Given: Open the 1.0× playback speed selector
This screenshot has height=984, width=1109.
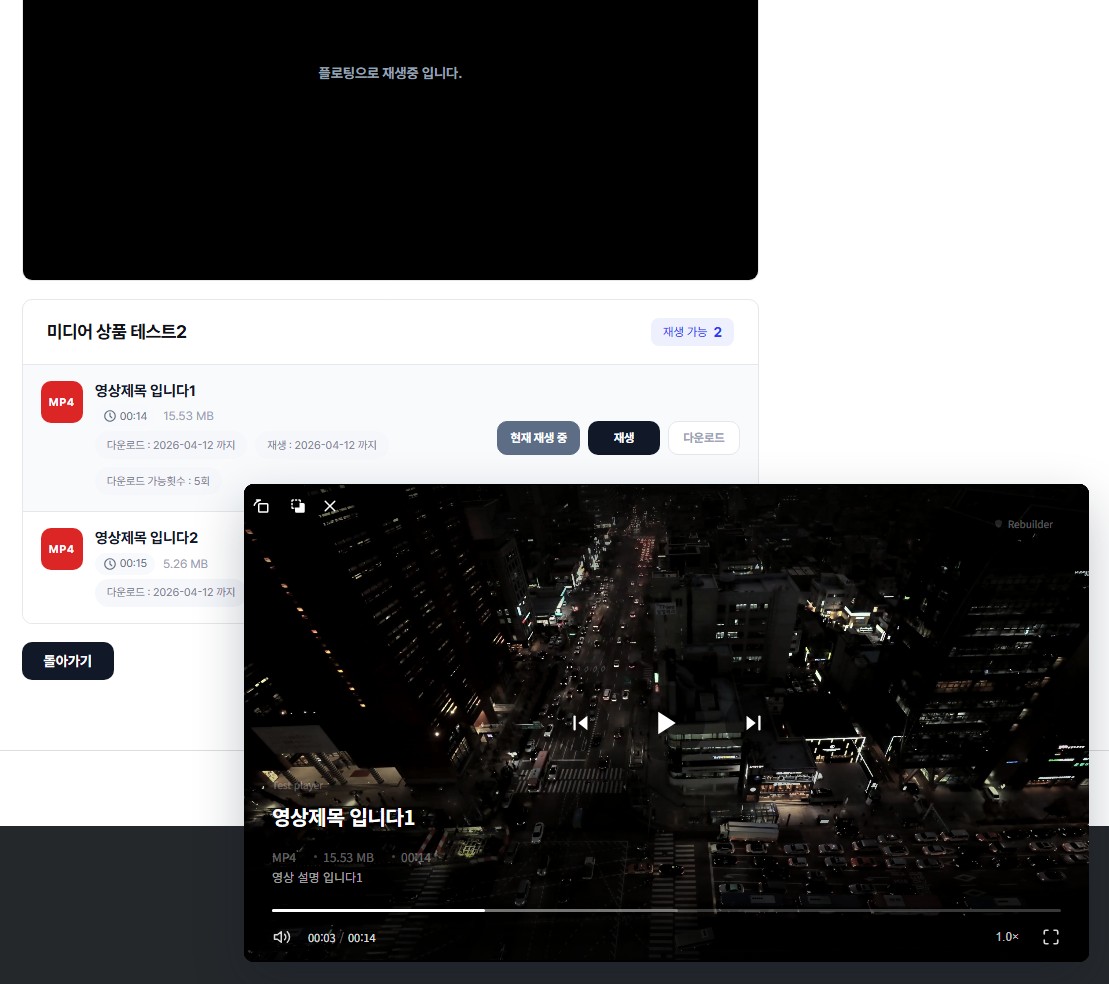Looking at the screenshot, I should coord(1007,937).
